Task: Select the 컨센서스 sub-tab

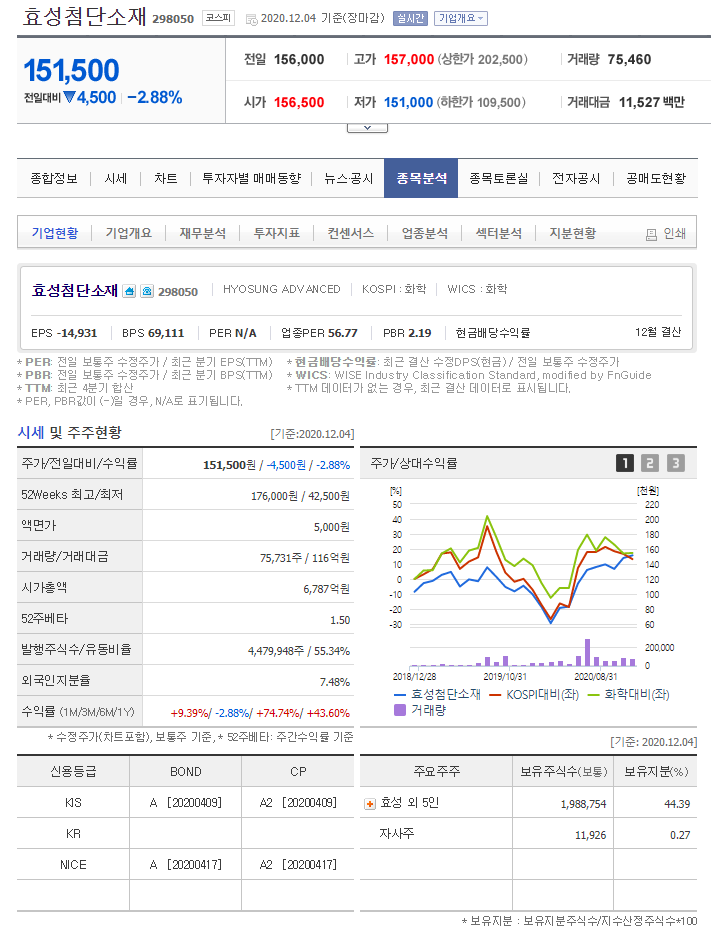Action: [x=351, y=233]
